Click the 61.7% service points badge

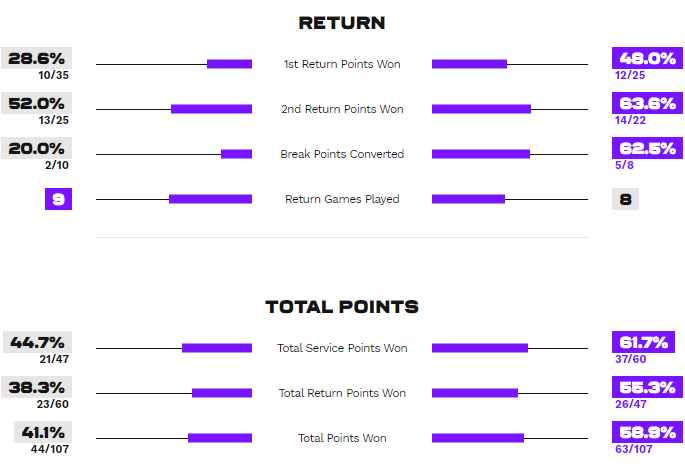643,342
